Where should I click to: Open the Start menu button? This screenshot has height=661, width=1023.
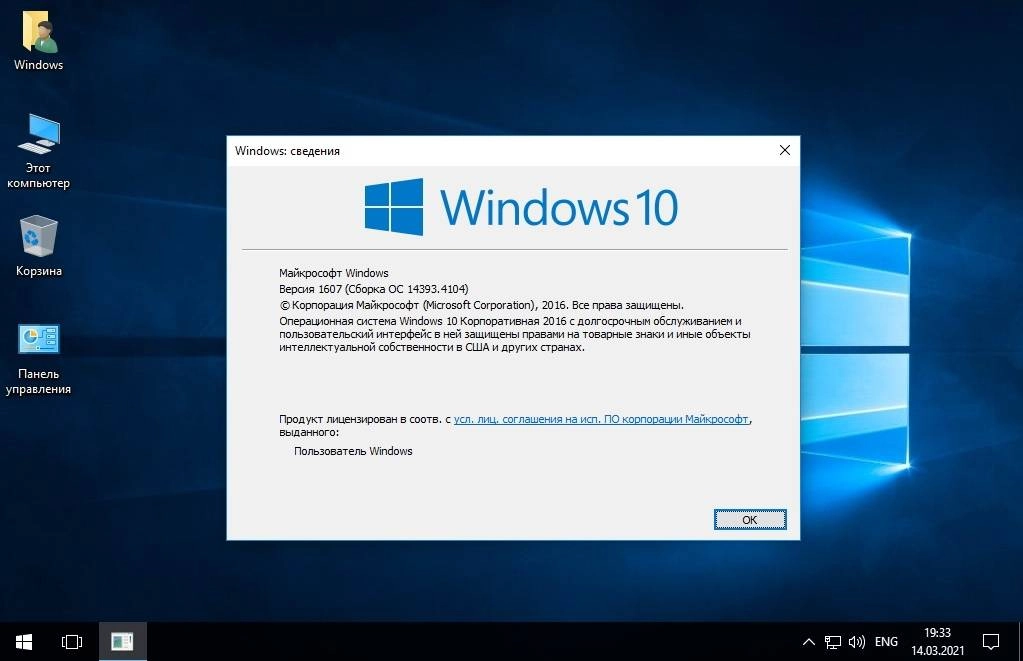(23, 642)
